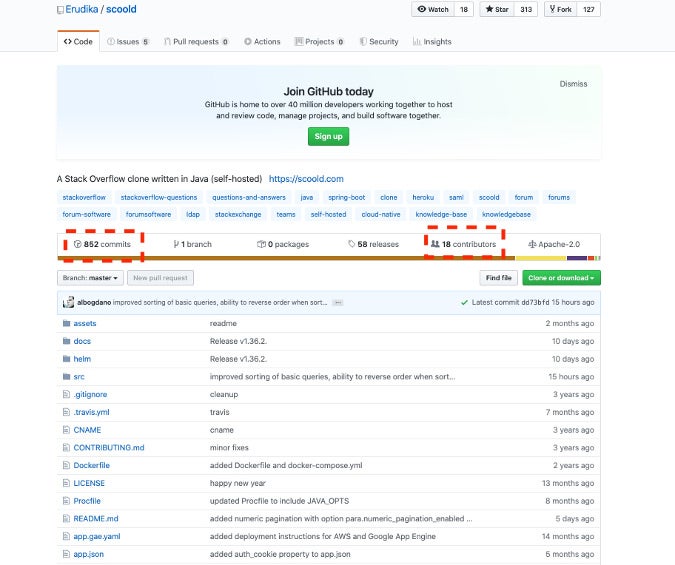Open the assets folder
Viewport: 675px width, 565px height.
click(85, 323)
